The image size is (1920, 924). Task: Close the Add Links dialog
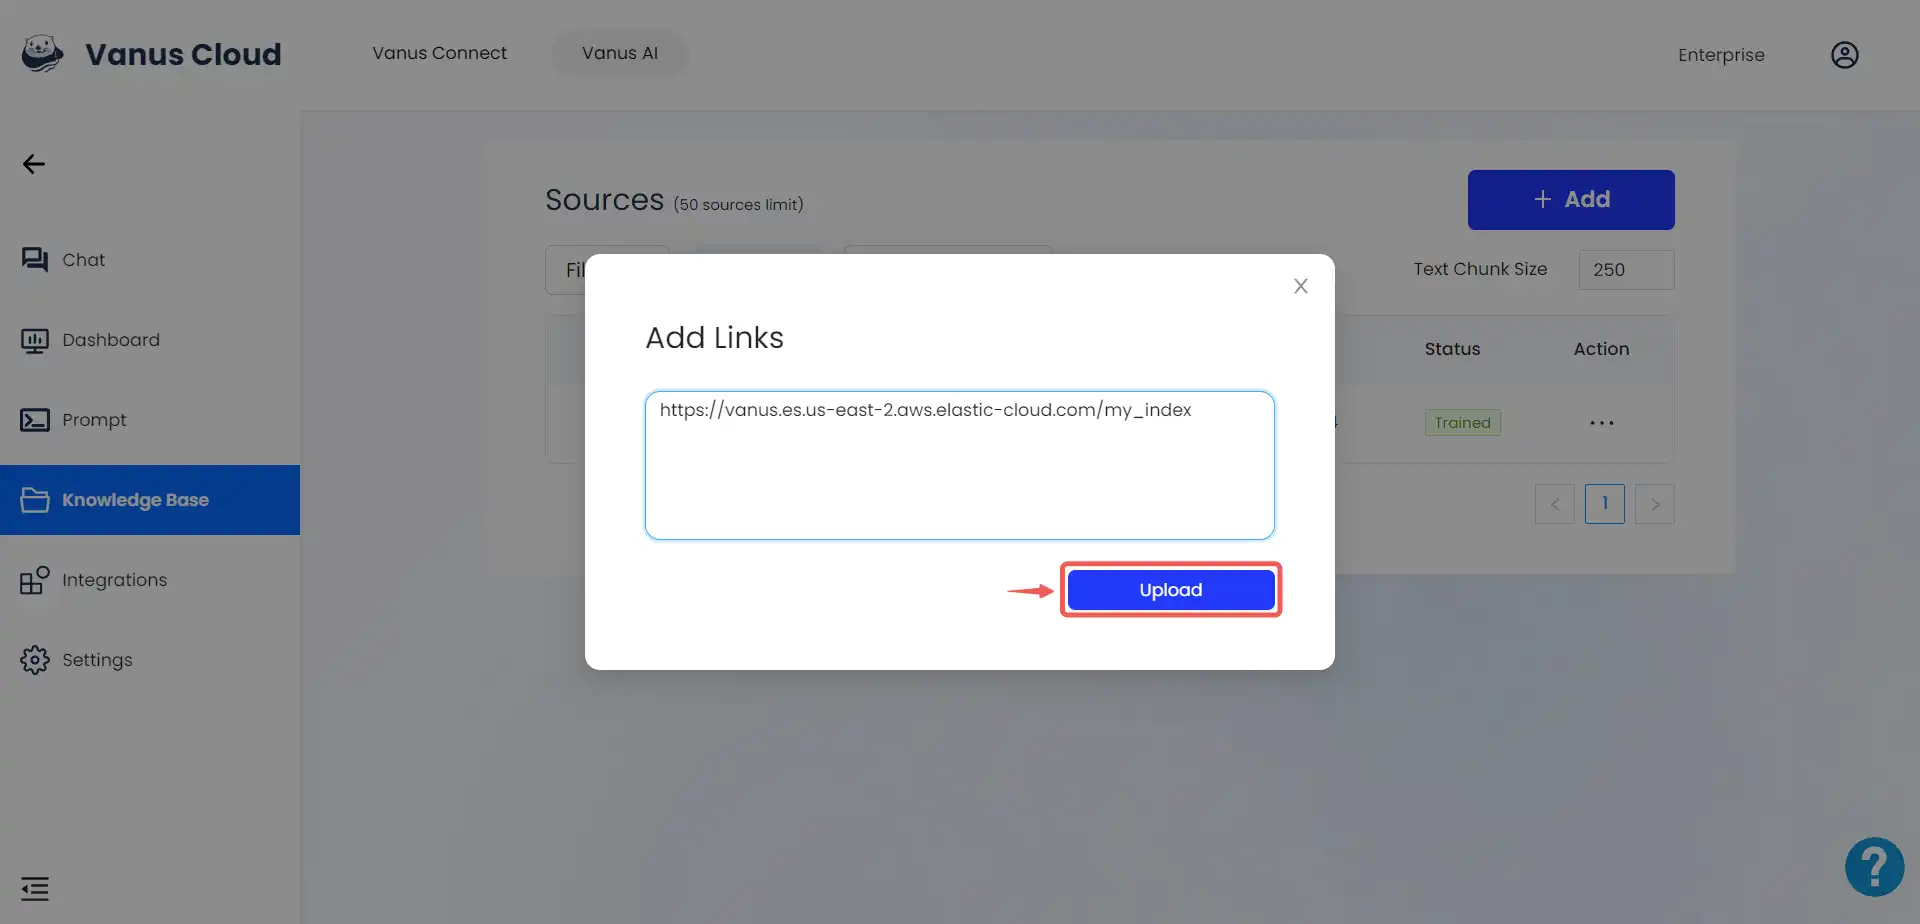(x=1301, y=286)
